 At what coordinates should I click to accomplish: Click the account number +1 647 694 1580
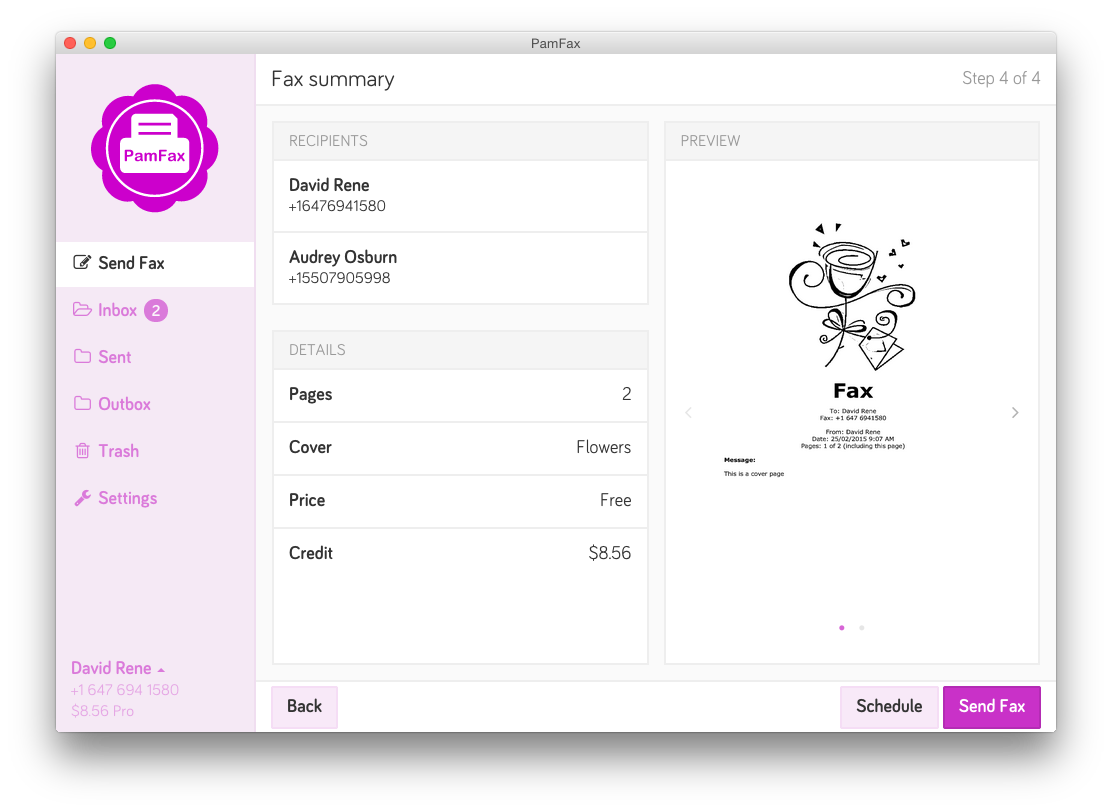(x=125, y=690)
